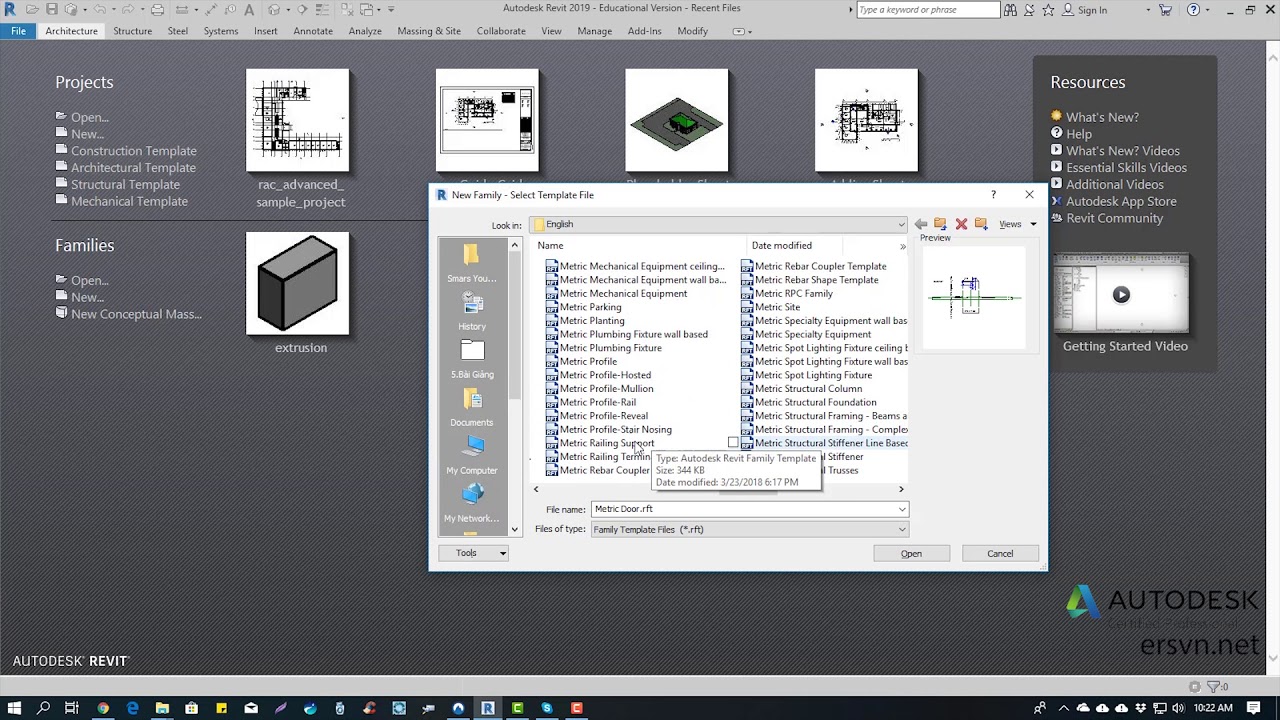Click the Favorites star icon
The width and height of the screenshot is (1280, 720).
coord(1048,10)
